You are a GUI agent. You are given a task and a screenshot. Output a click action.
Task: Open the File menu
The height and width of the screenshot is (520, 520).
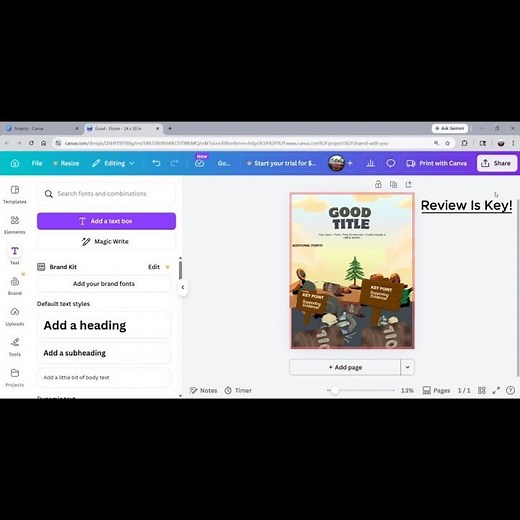(x=37, y=163)
